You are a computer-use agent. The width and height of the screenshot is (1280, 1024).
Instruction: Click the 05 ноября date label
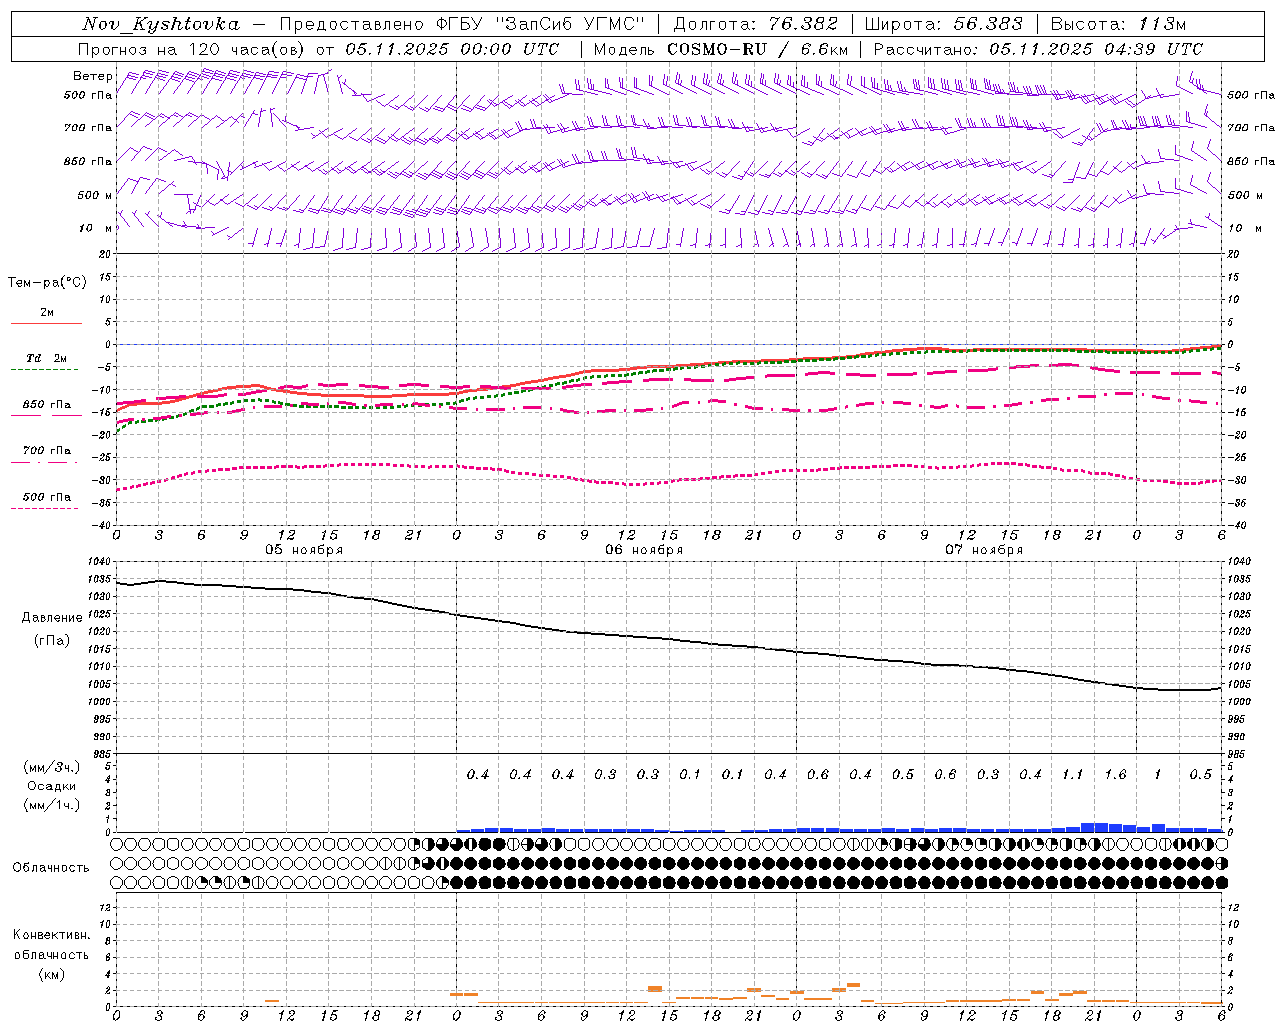[304, 550]
